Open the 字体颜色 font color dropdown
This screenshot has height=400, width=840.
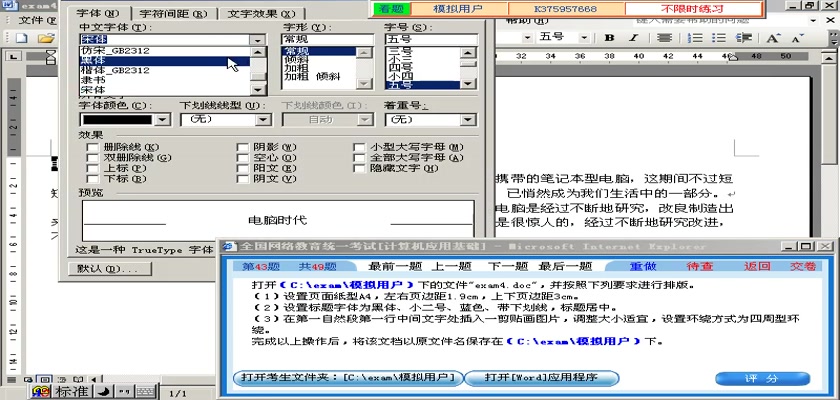[x=162, y=119]
